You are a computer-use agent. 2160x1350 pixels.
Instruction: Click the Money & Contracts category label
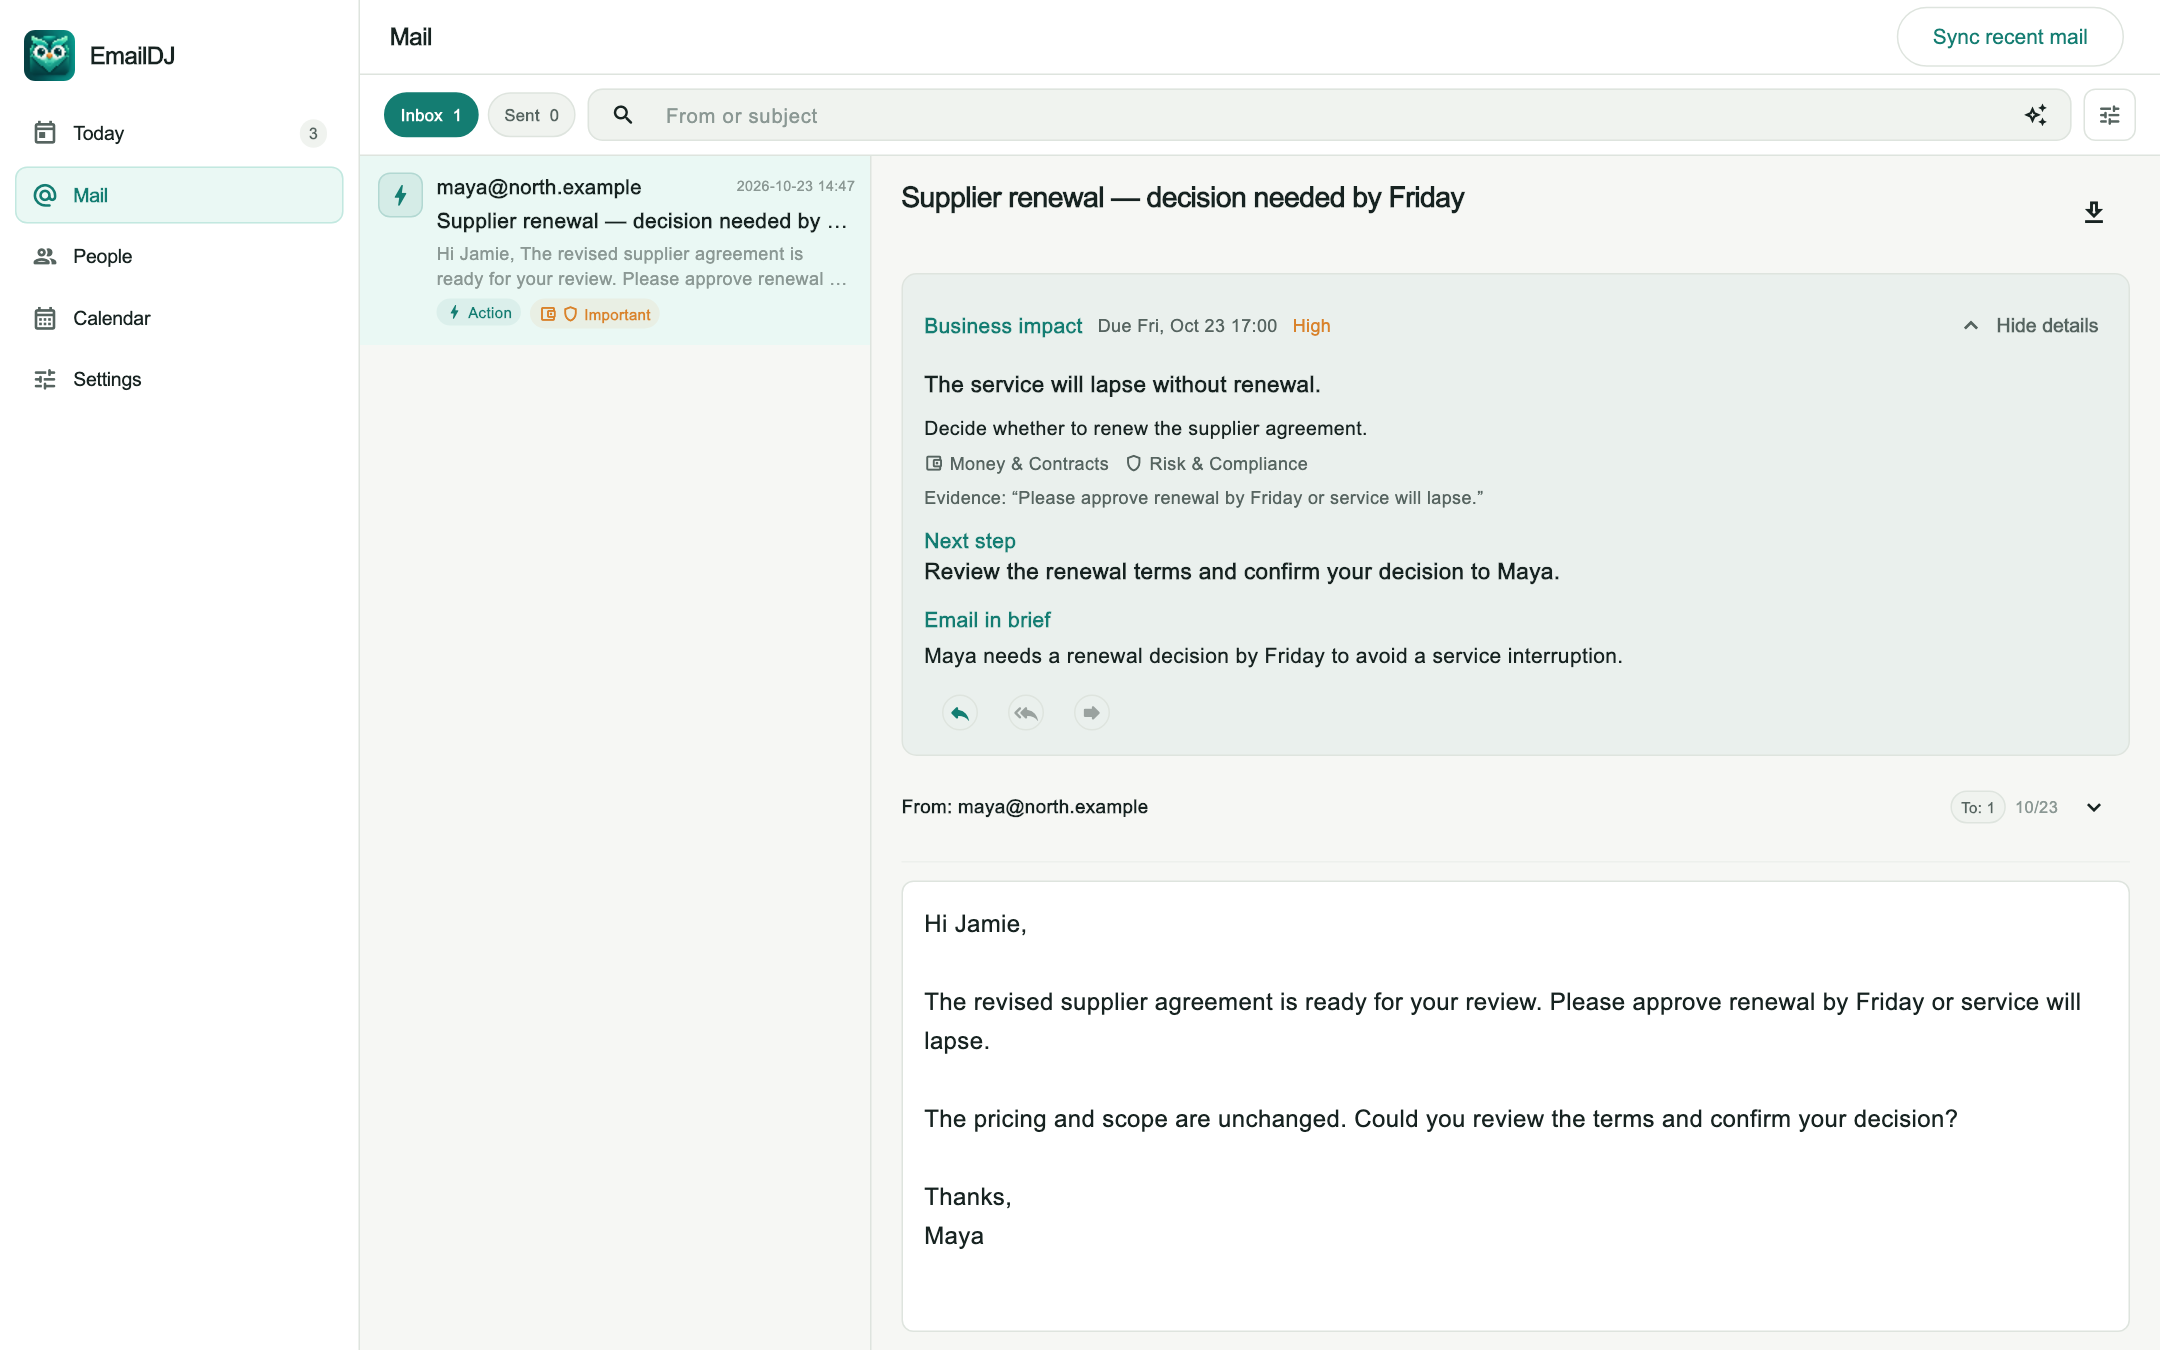click(1017, 464)
